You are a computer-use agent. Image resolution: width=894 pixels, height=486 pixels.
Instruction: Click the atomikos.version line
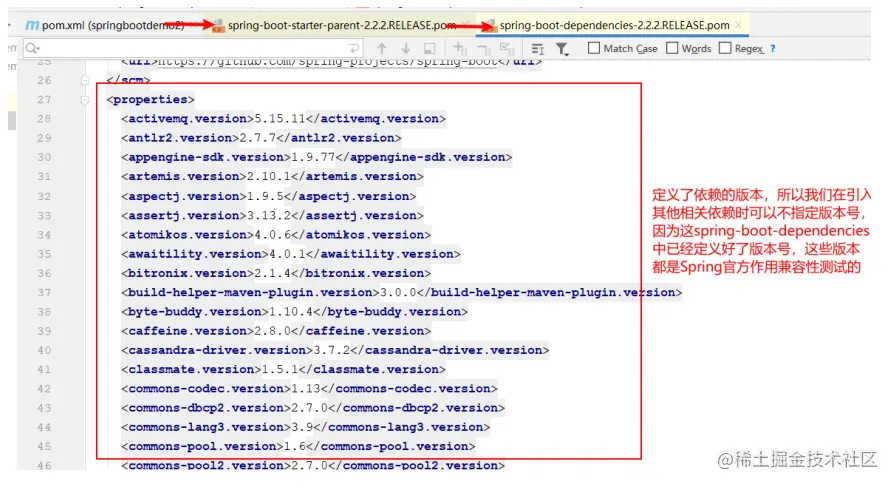(276, 234)
